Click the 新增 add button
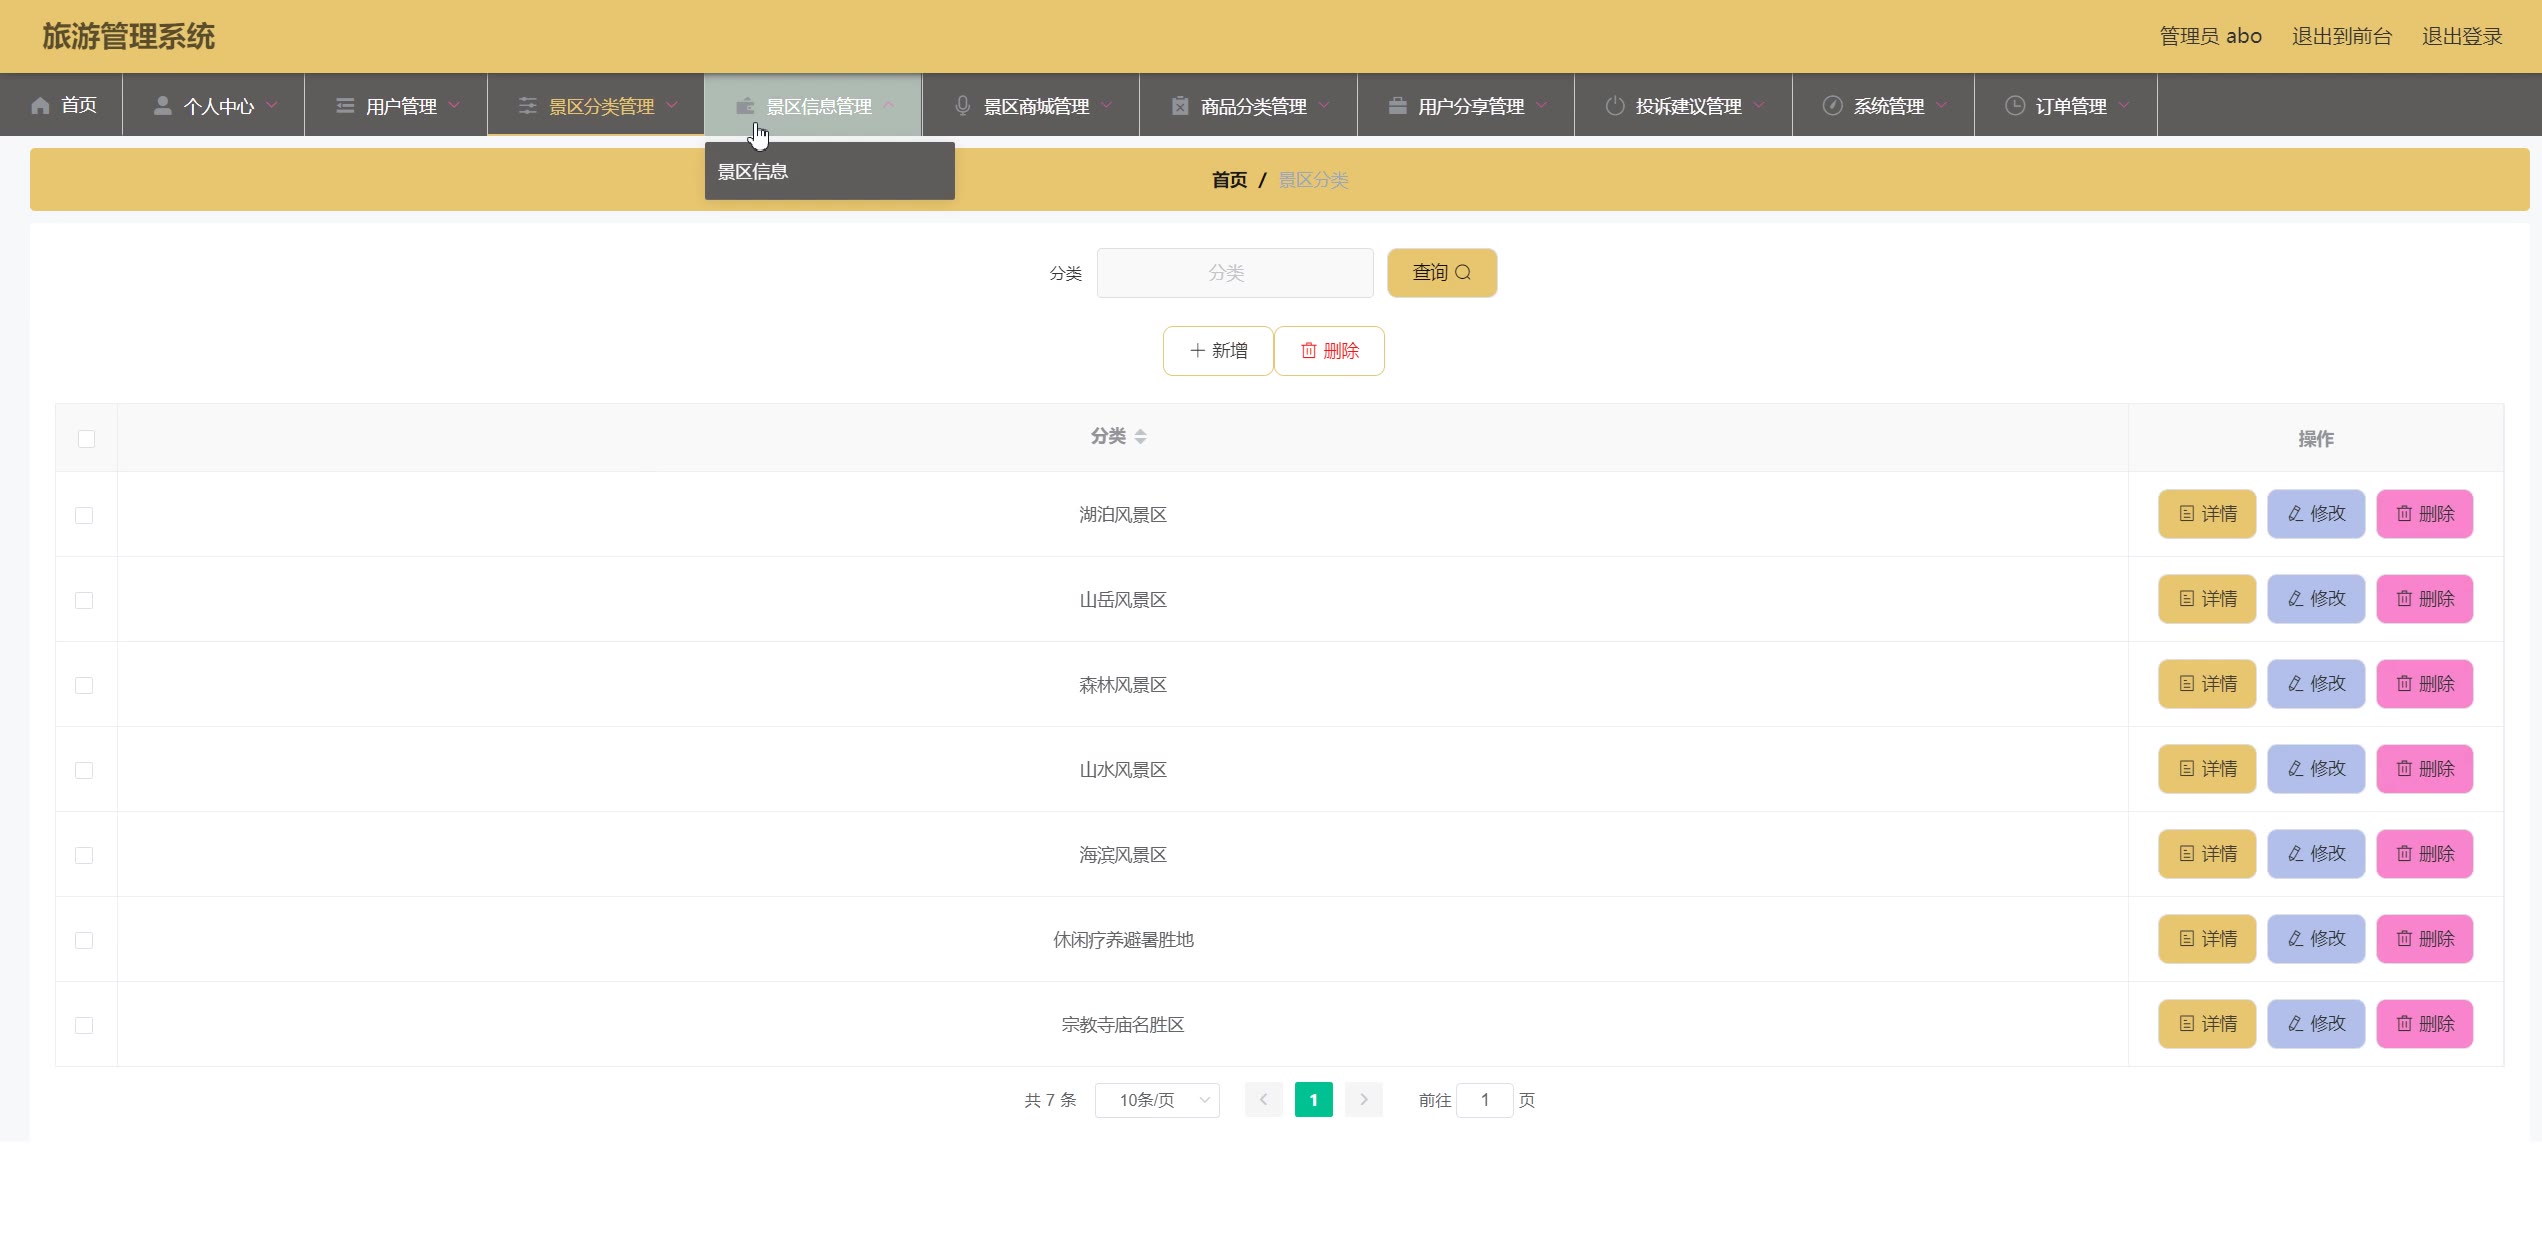 1218,351
